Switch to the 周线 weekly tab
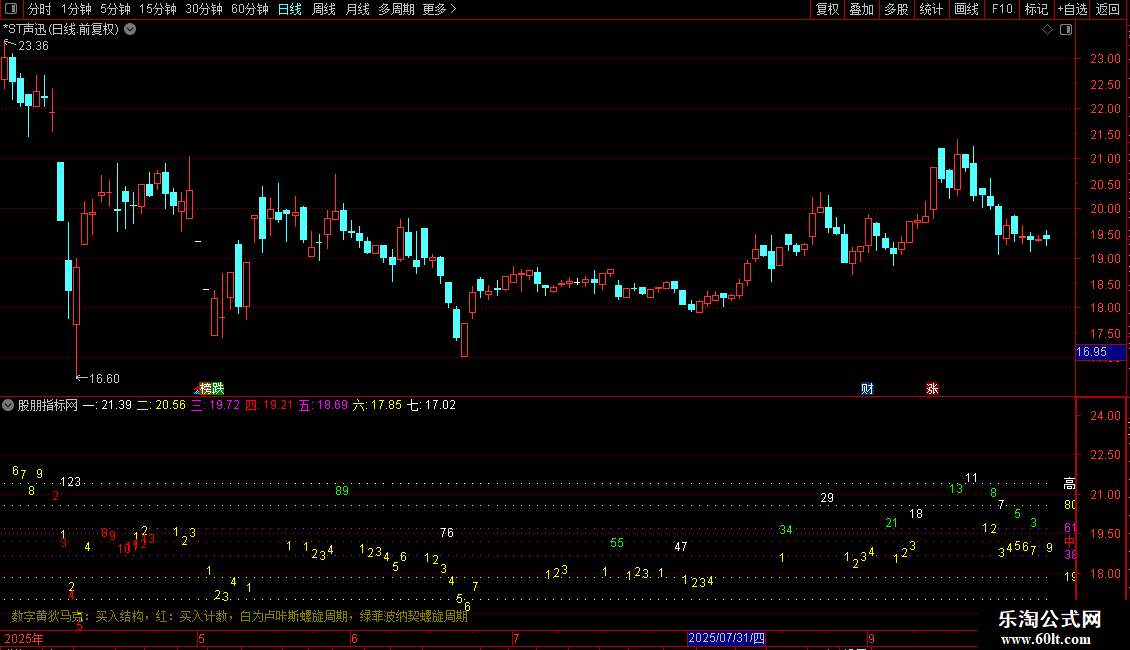Image resolution: width=1130 pixels, height=650 pixels. 324,9
